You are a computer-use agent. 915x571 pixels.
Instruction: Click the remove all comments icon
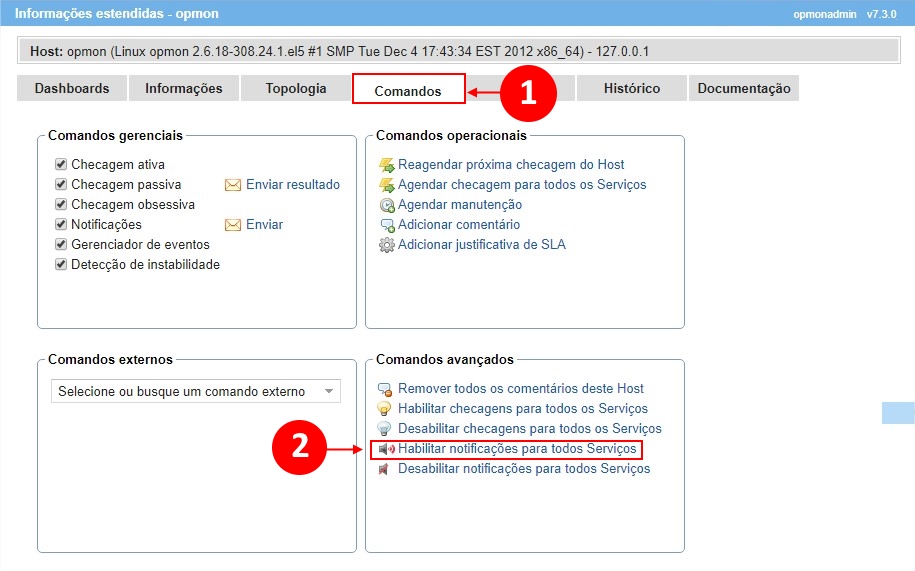click(385, 389)
